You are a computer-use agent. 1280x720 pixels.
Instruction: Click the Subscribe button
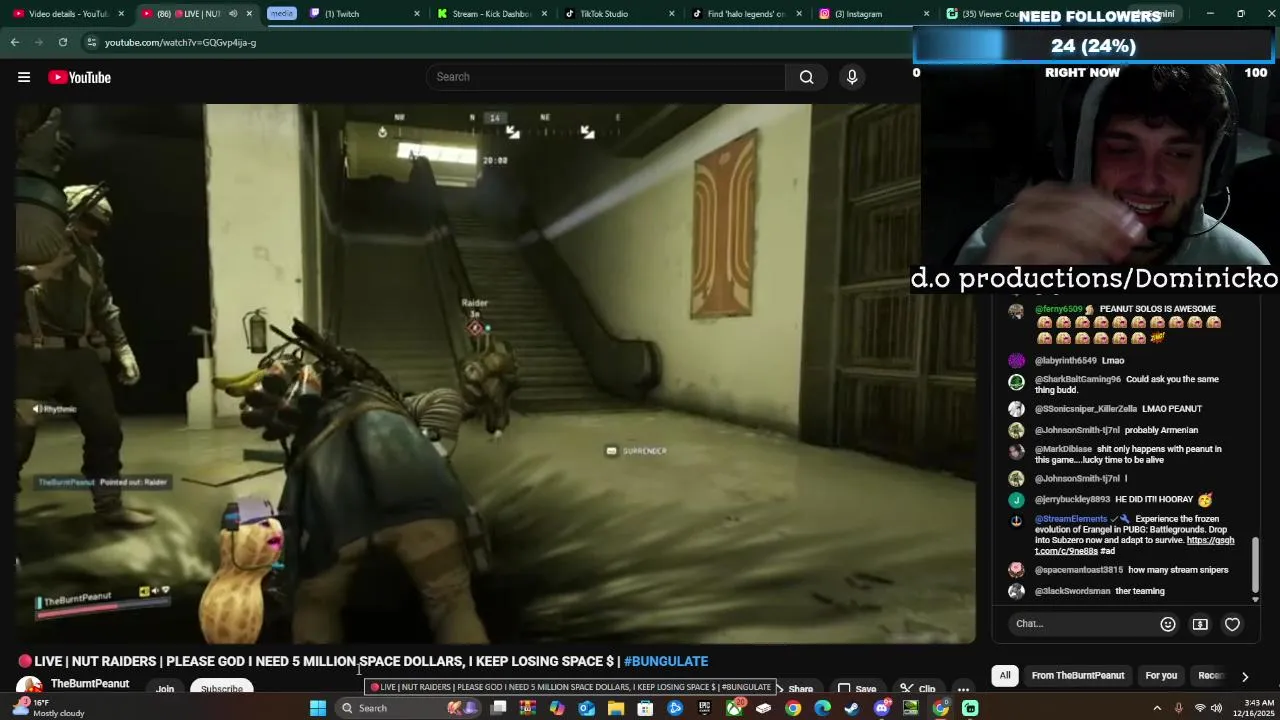(222, 688)
